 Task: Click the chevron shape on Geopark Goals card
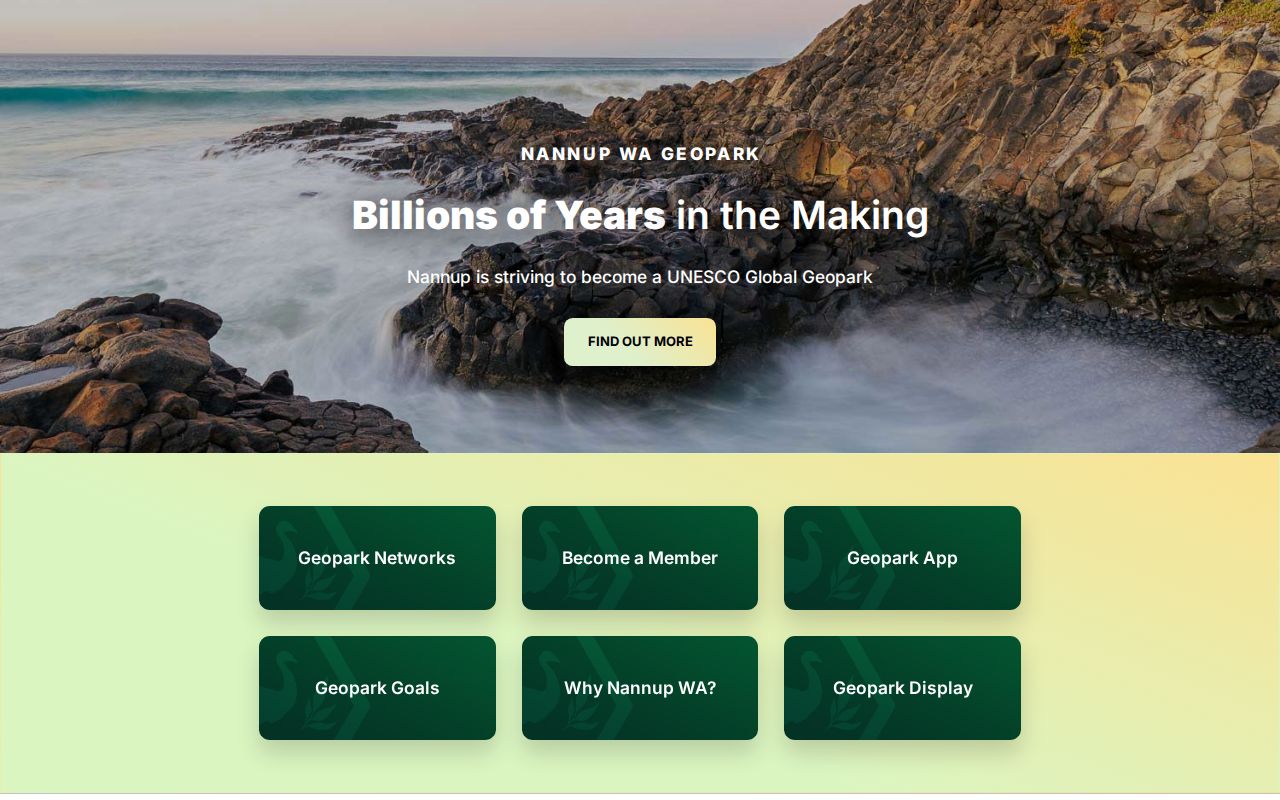click(x=343, y=688)
